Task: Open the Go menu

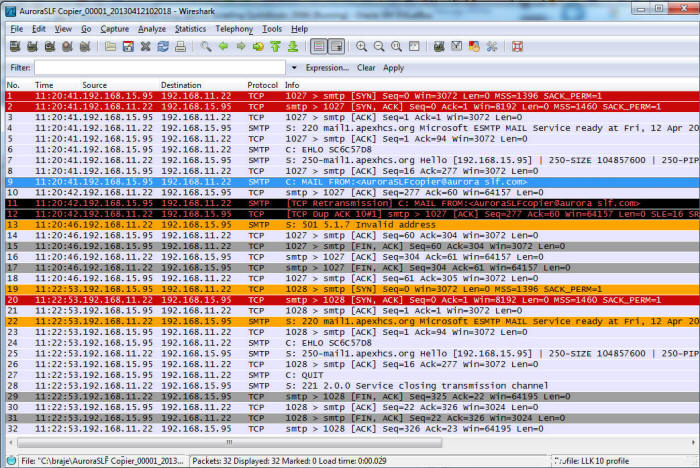Action: coord(86,29)
